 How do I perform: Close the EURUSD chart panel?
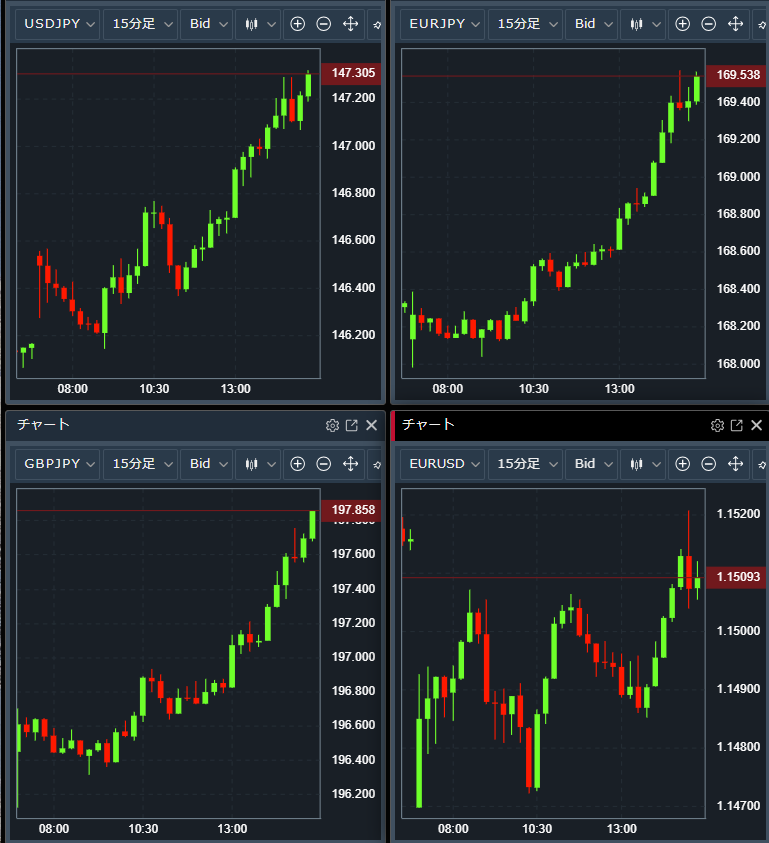(757, 426)
